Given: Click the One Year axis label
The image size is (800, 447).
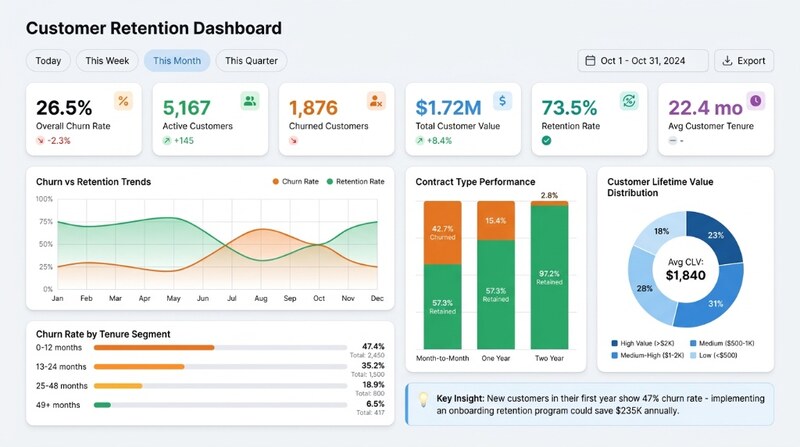Looking at the screenshot, I should point(496,358).
